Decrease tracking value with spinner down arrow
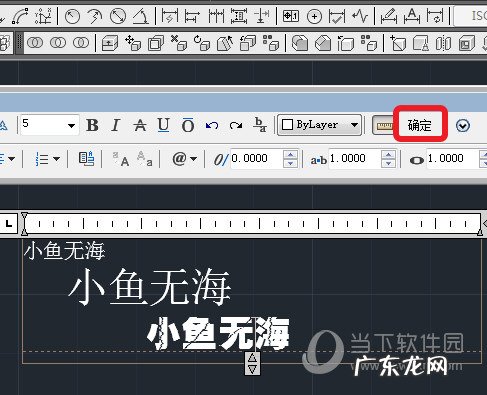This screenshot has height=395, width=487. coord(388,163)
